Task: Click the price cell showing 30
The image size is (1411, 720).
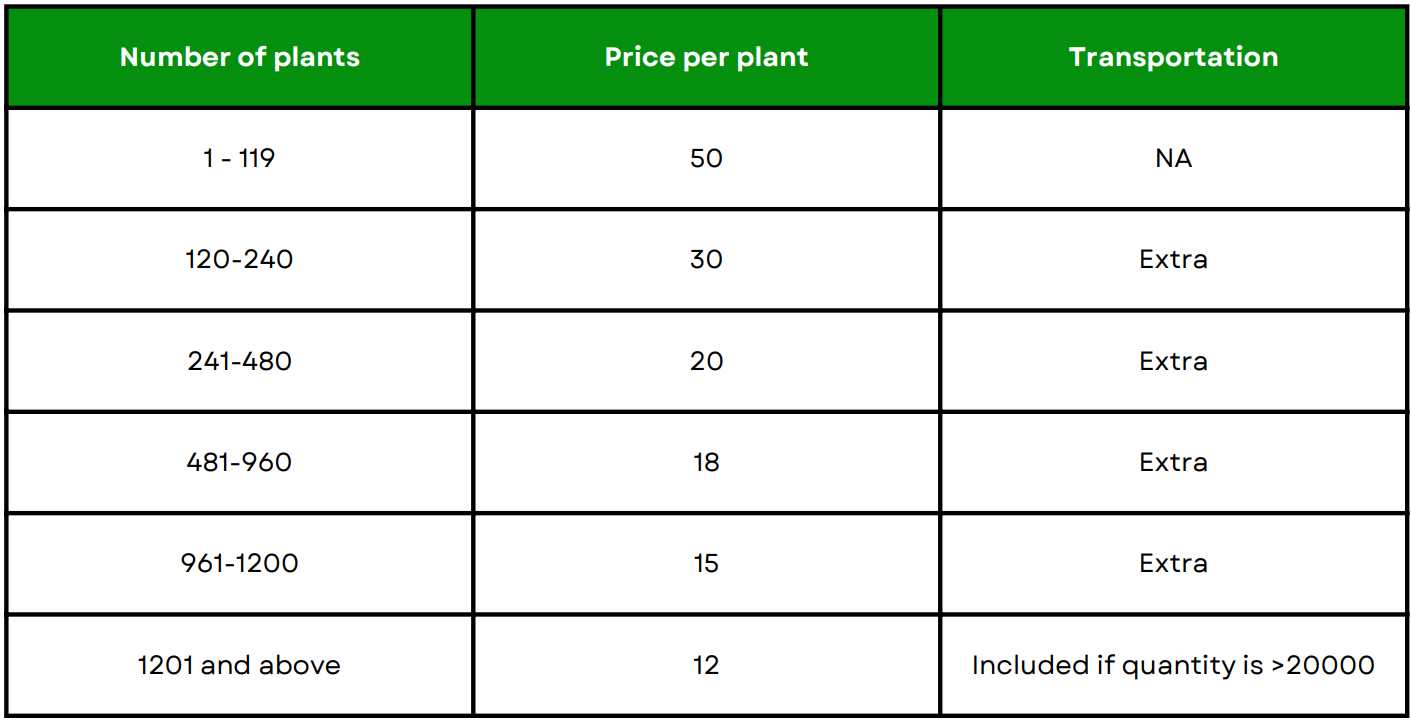Action: [x=706, y=259]
